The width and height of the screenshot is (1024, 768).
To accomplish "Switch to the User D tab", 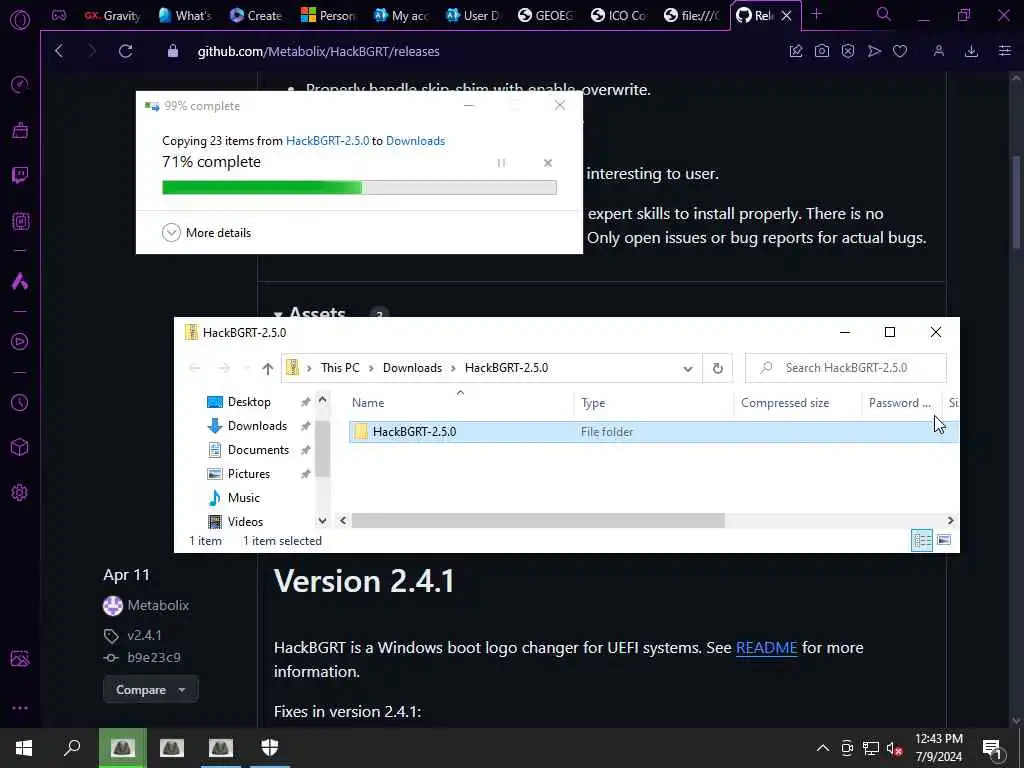I will [474, 16].
